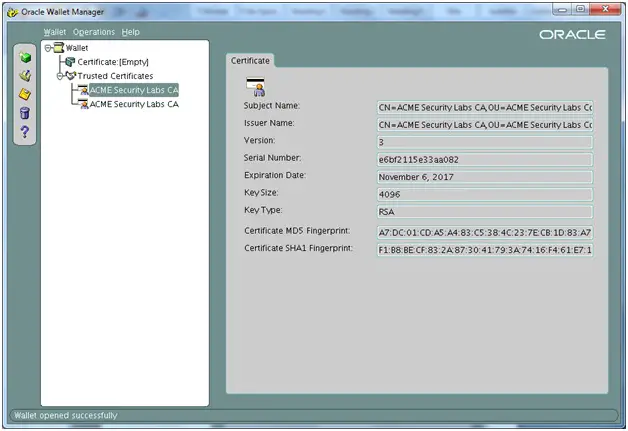Click the Key Size label
The height and width of the screenshot is (431, 628).
click(x=261, y=193)
